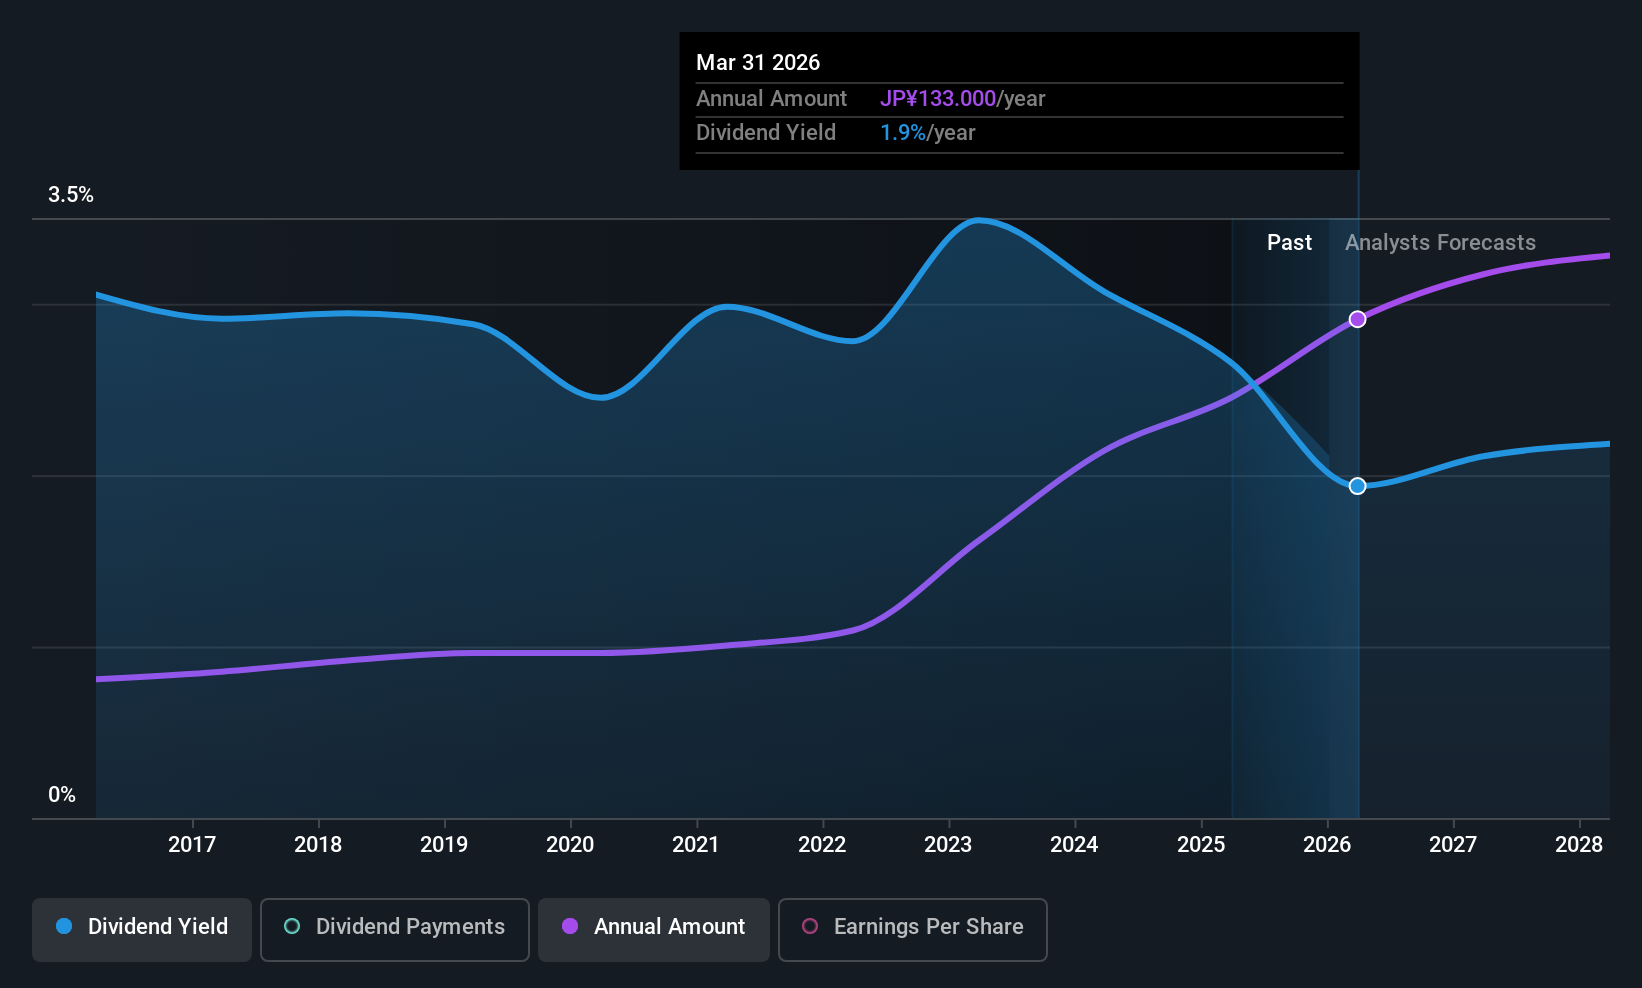The height and width of the screenshot is (988, 1642).
Task: Click the Past section label
Action: tap(1289, 242)
